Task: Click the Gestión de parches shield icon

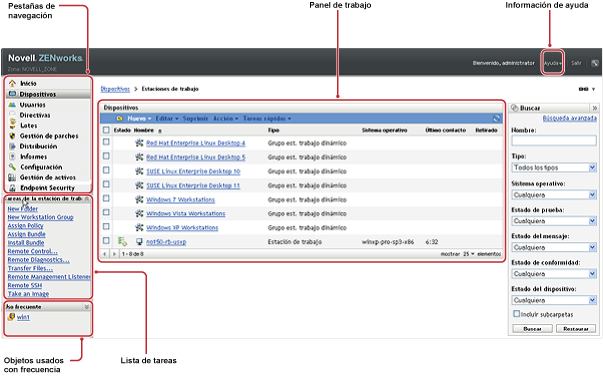Action: (x=12, y=136)
